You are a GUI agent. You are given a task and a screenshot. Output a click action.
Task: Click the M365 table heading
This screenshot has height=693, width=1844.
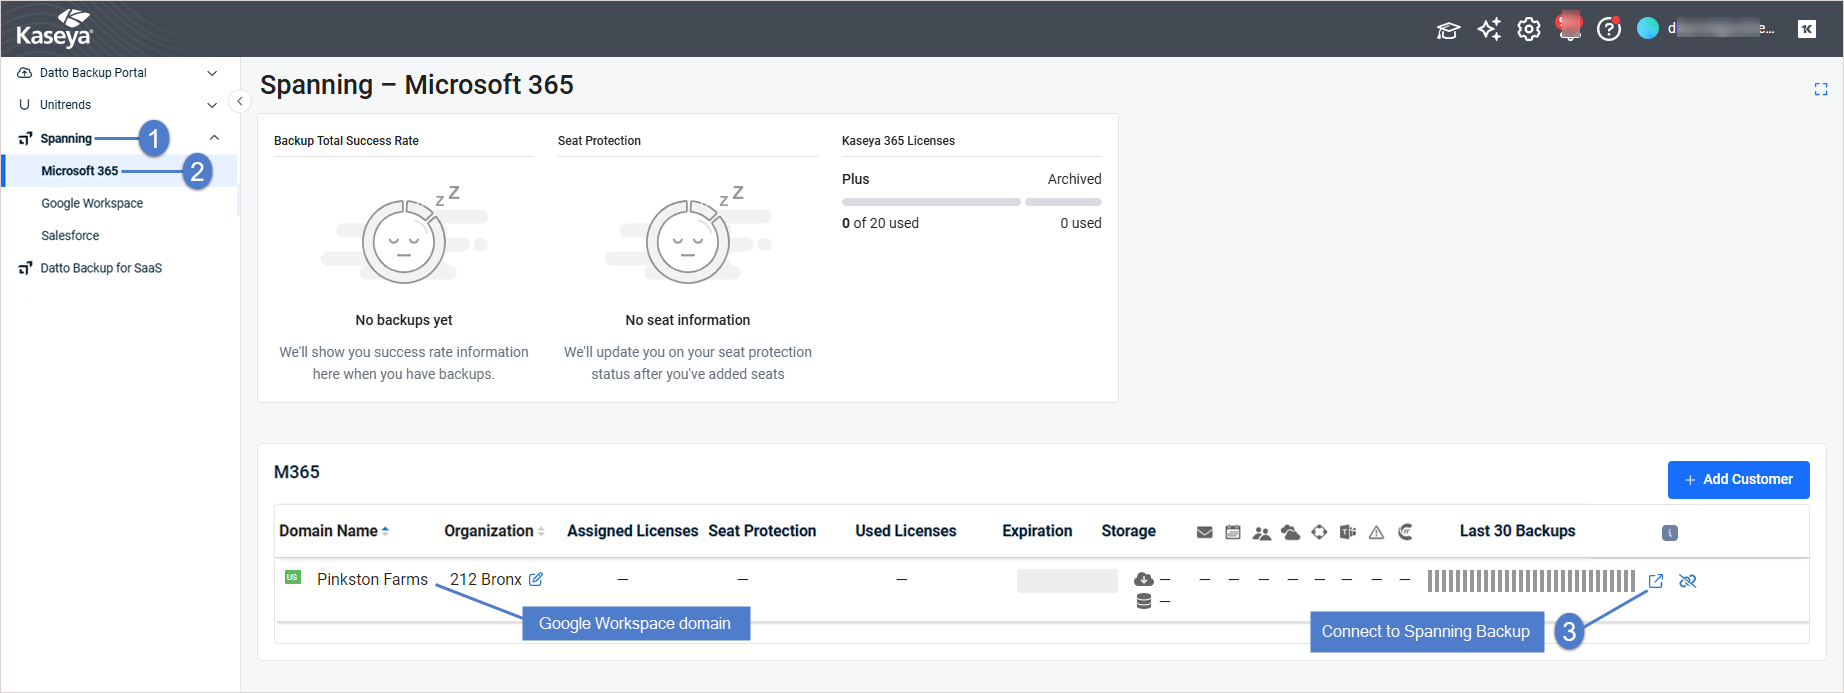(297, 472)
